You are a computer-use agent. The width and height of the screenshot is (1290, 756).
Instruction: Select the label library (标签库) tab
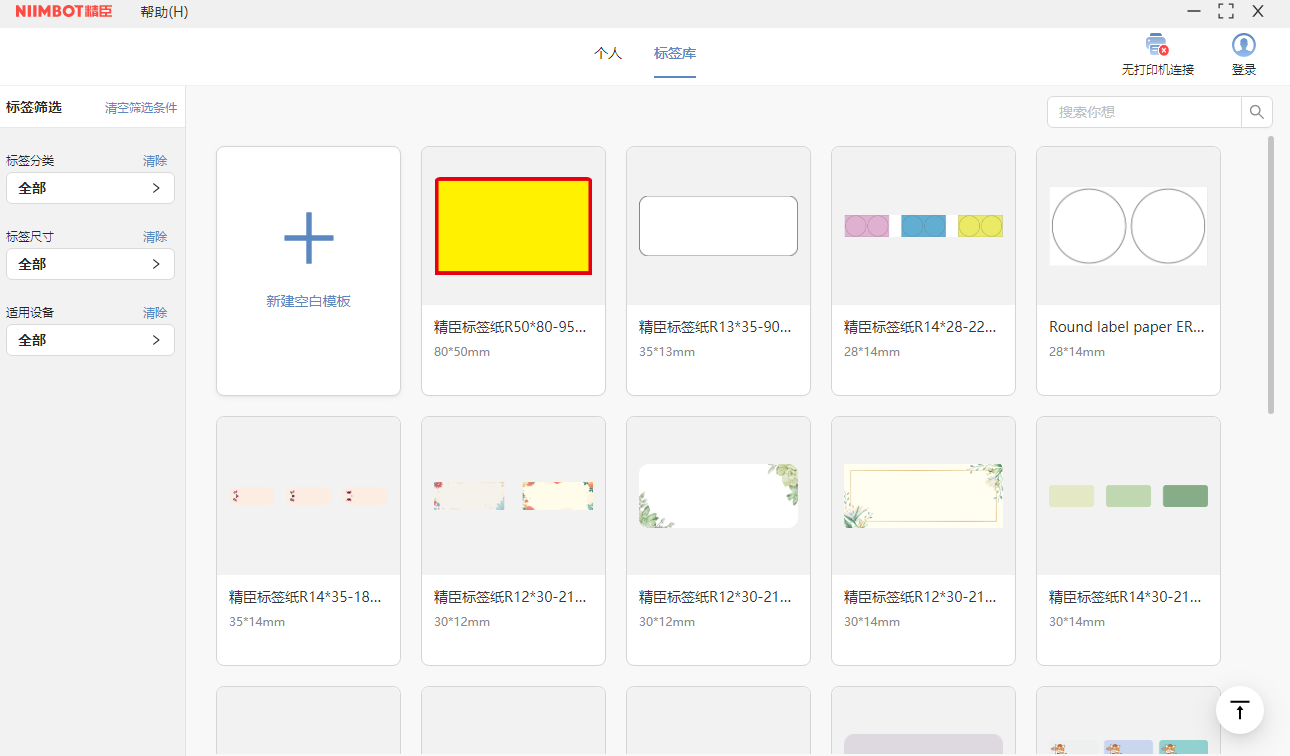675,54
